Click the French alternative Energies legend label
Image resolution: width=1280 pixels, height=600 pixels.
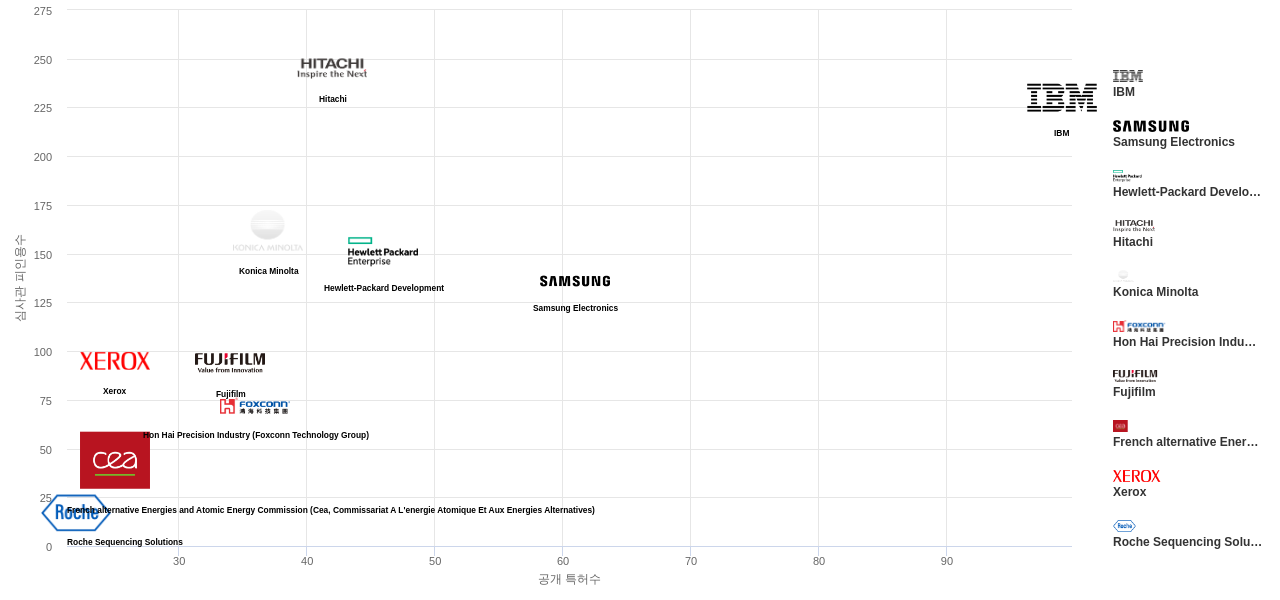click(x=1185, y=442)
